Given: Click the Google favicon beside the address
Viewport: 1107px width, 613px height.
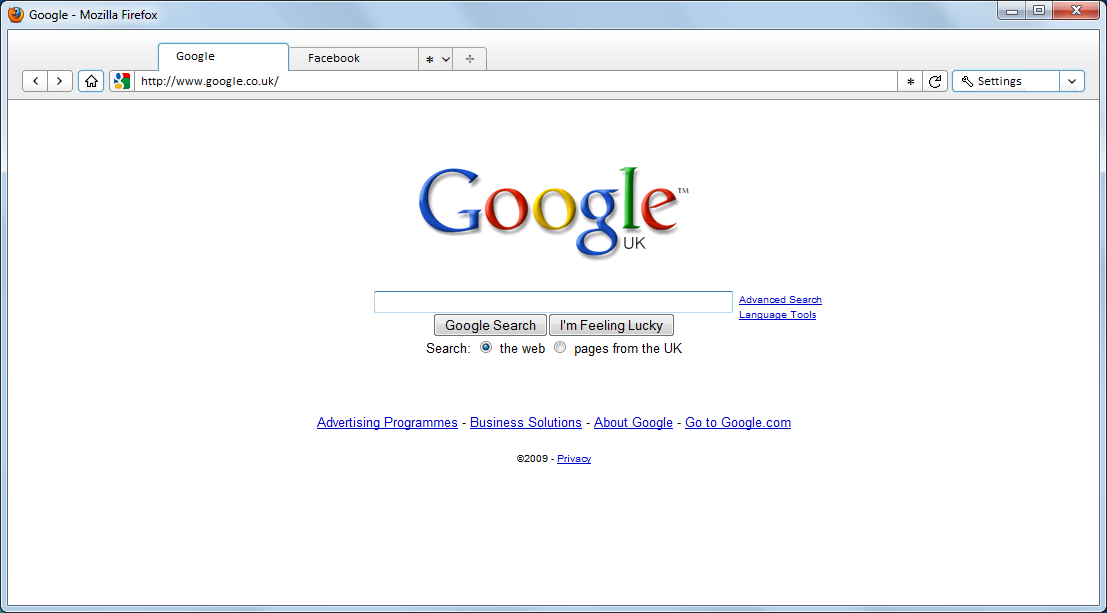Looking at the screenshot, I should 122,81.
